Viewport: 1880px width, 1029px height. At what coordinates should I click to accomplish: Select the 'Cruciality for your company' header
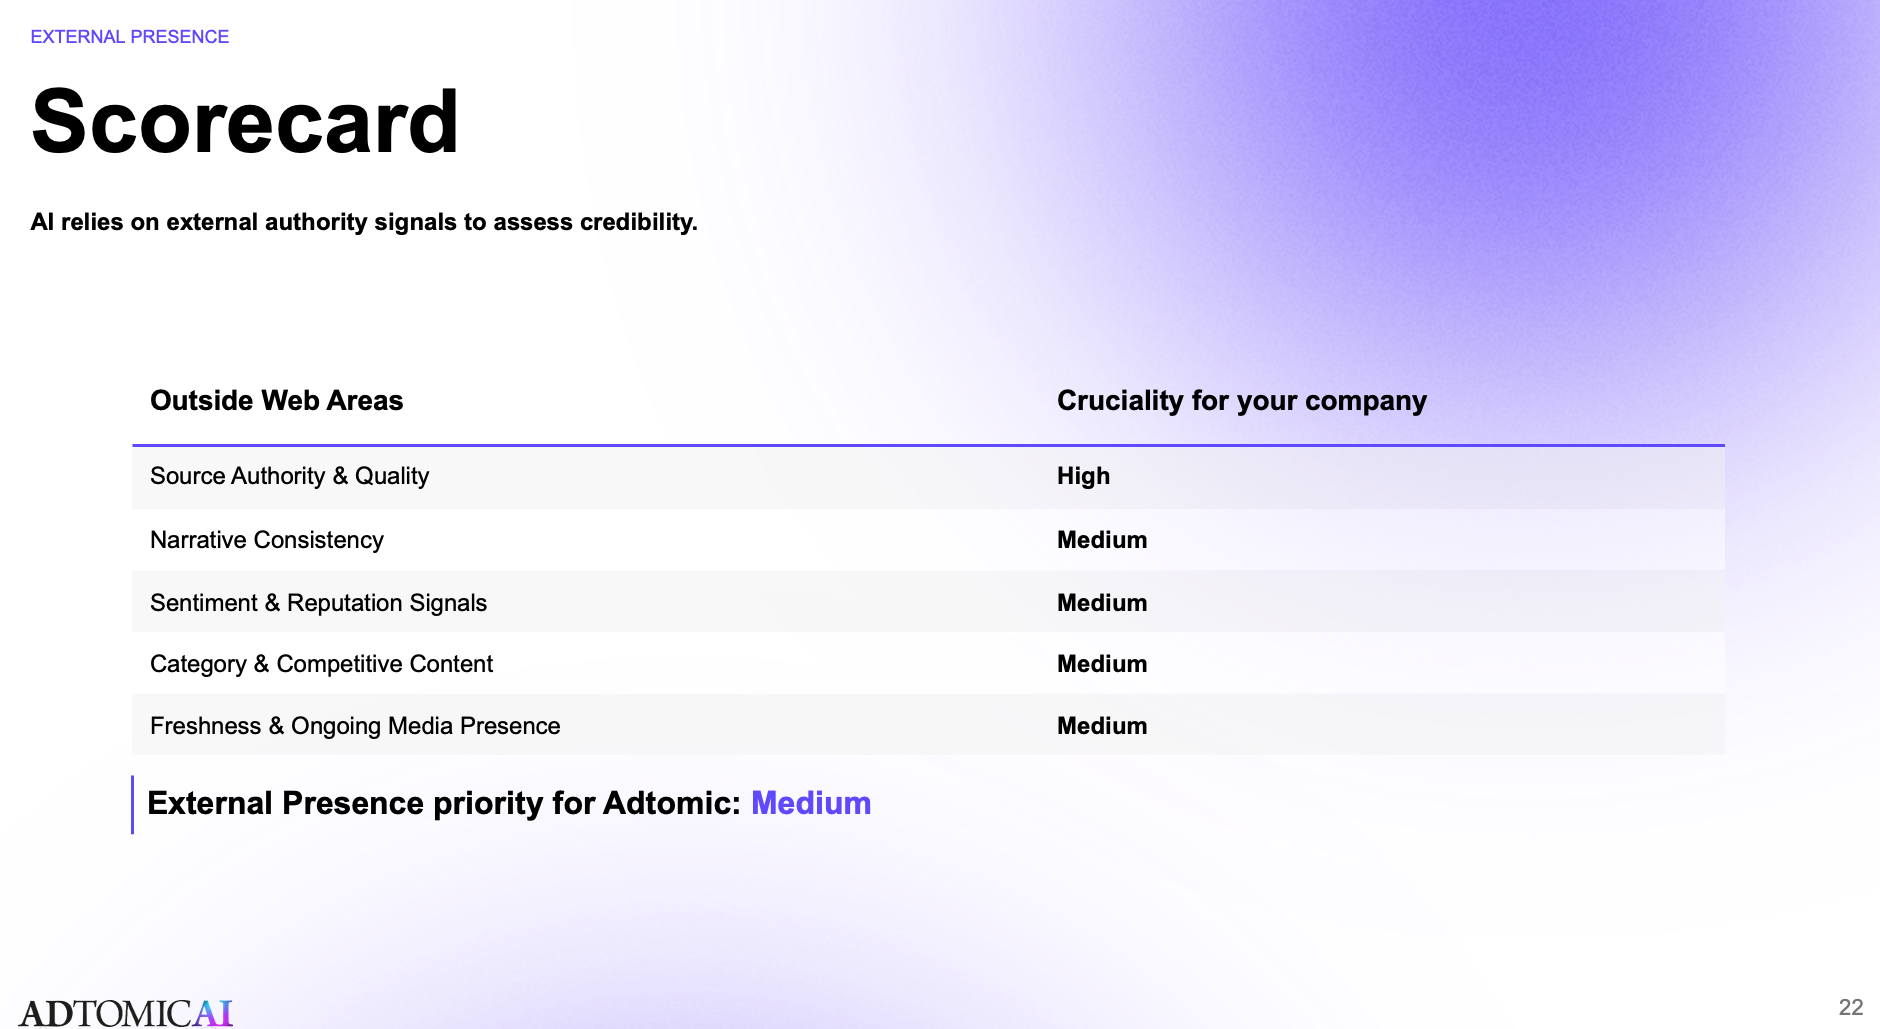tap(1242, 401)
